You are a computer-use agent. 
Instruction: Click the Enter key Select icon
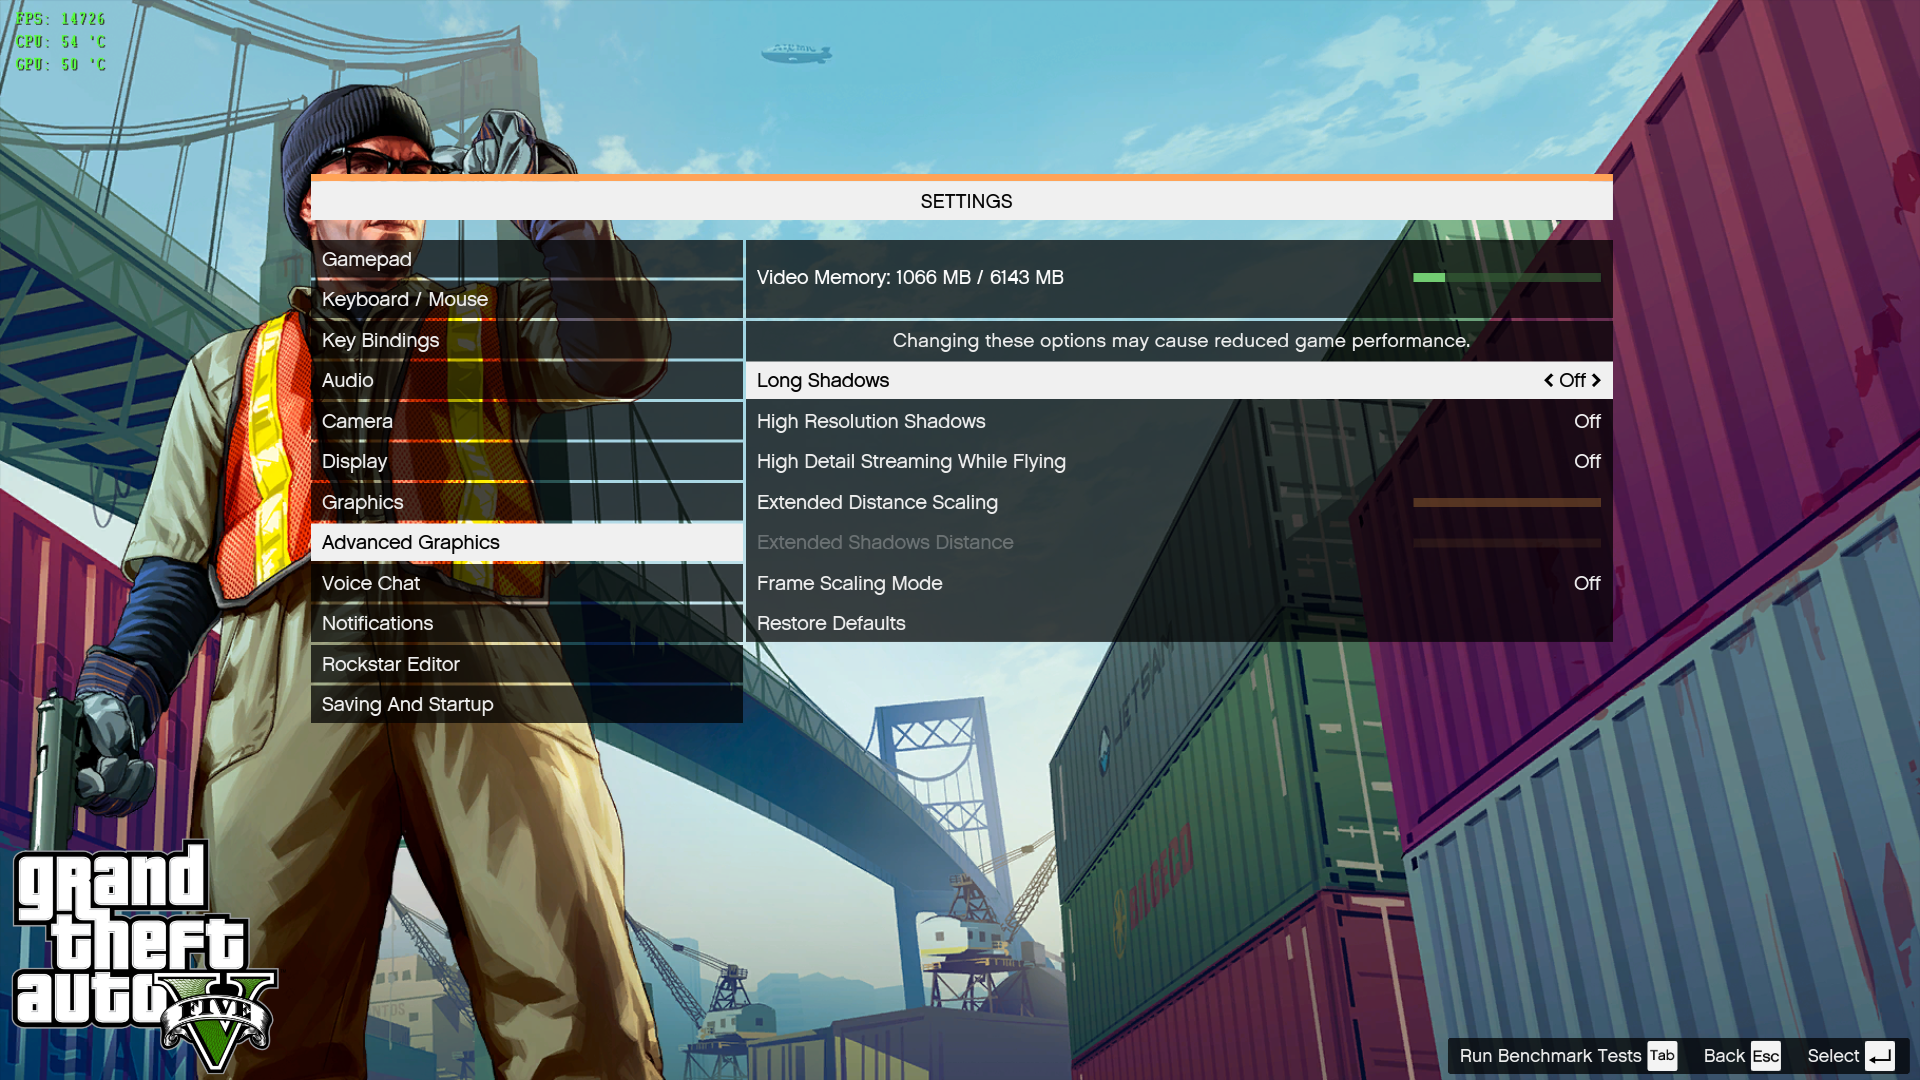[x=1879, y=1056]
